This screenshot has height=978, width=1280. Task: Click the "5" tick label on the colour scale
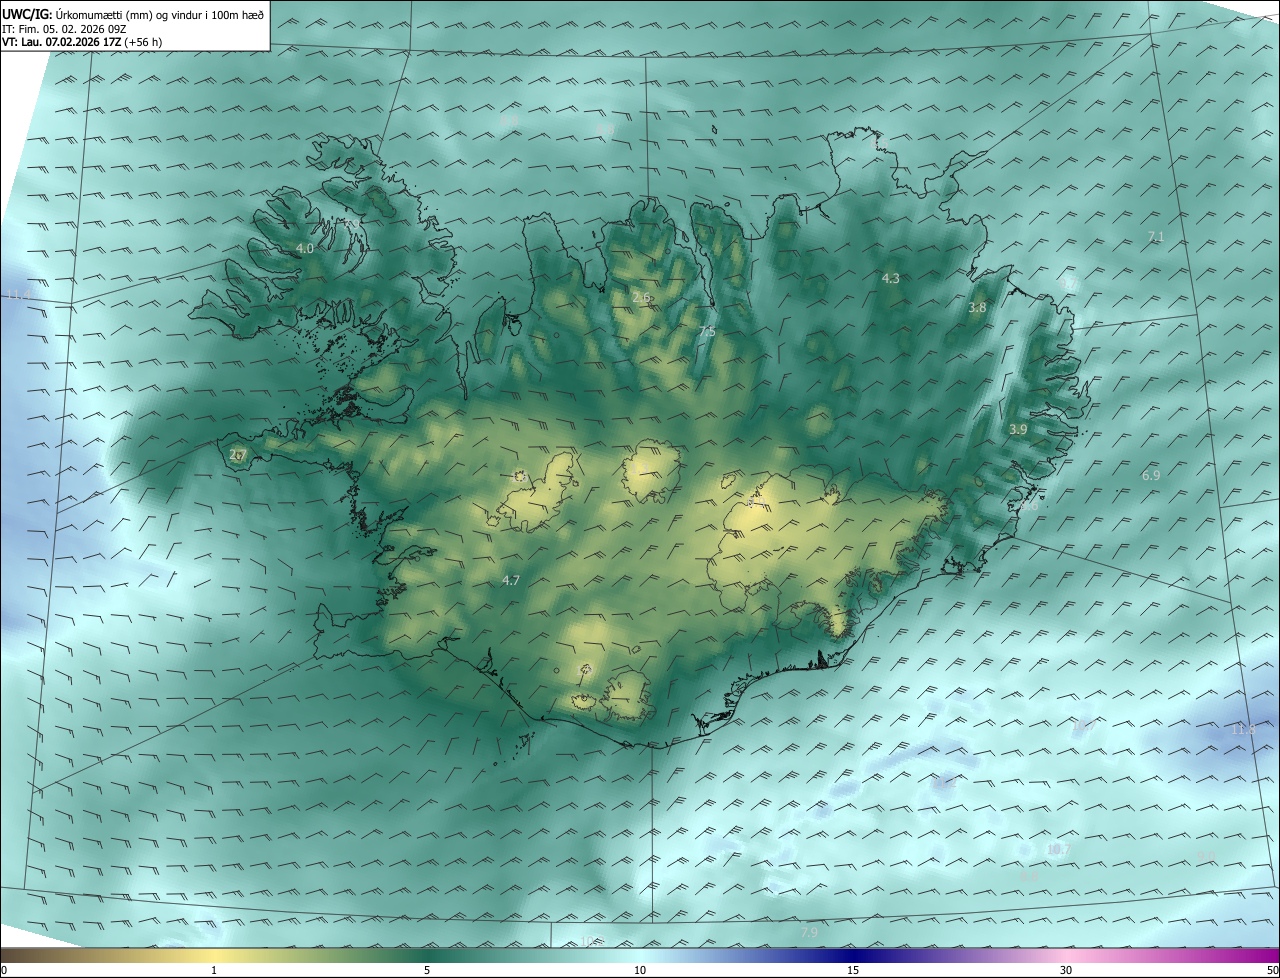[x=427, y=971]
